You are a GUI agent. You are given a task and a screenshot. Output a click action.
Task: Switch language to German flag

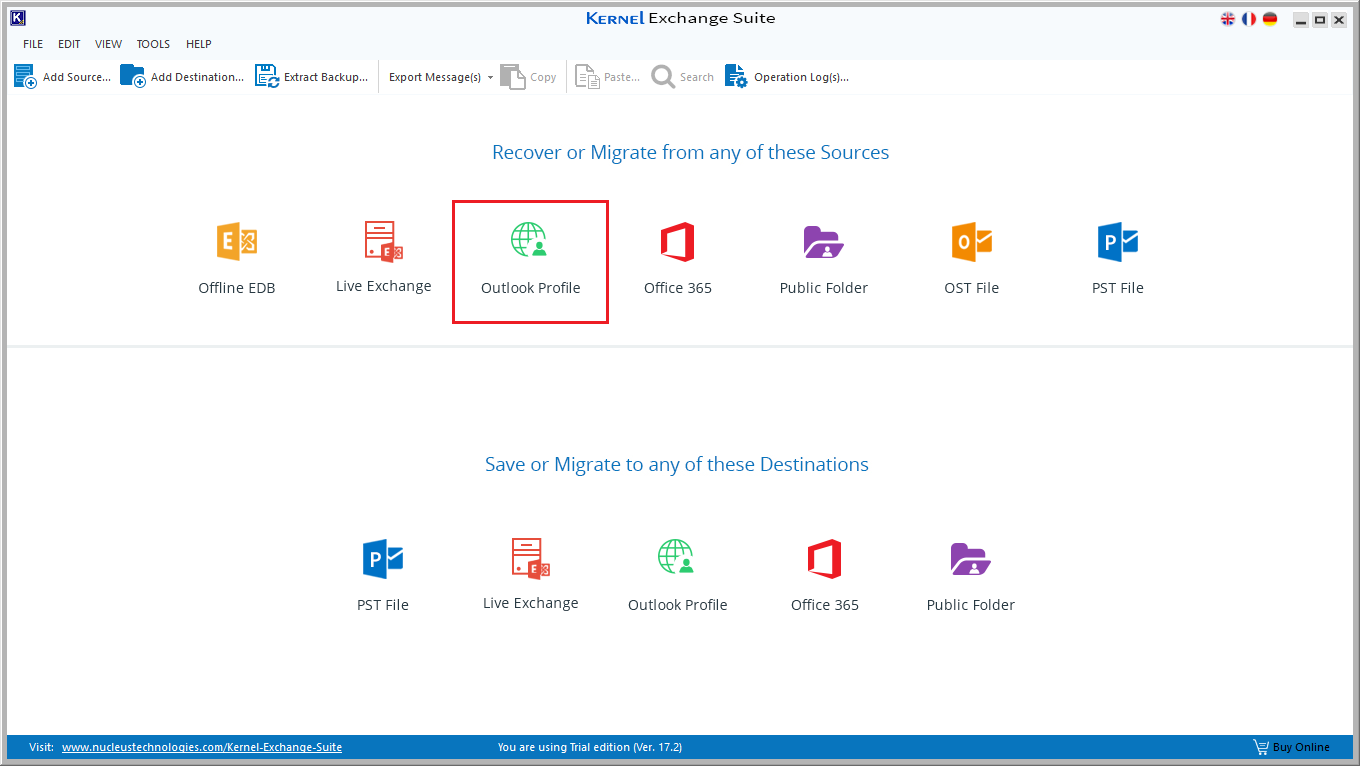pyautogui.click(x=1270, y=19)
